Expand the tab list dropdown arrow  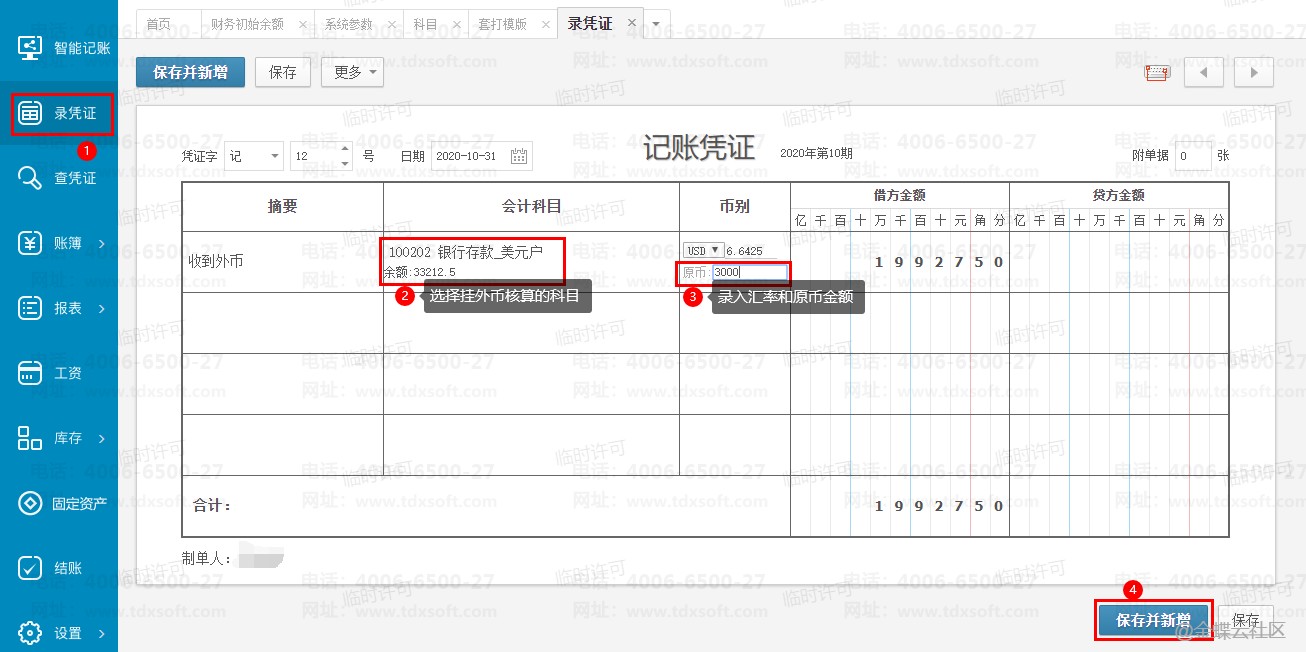tap(656, 24)
